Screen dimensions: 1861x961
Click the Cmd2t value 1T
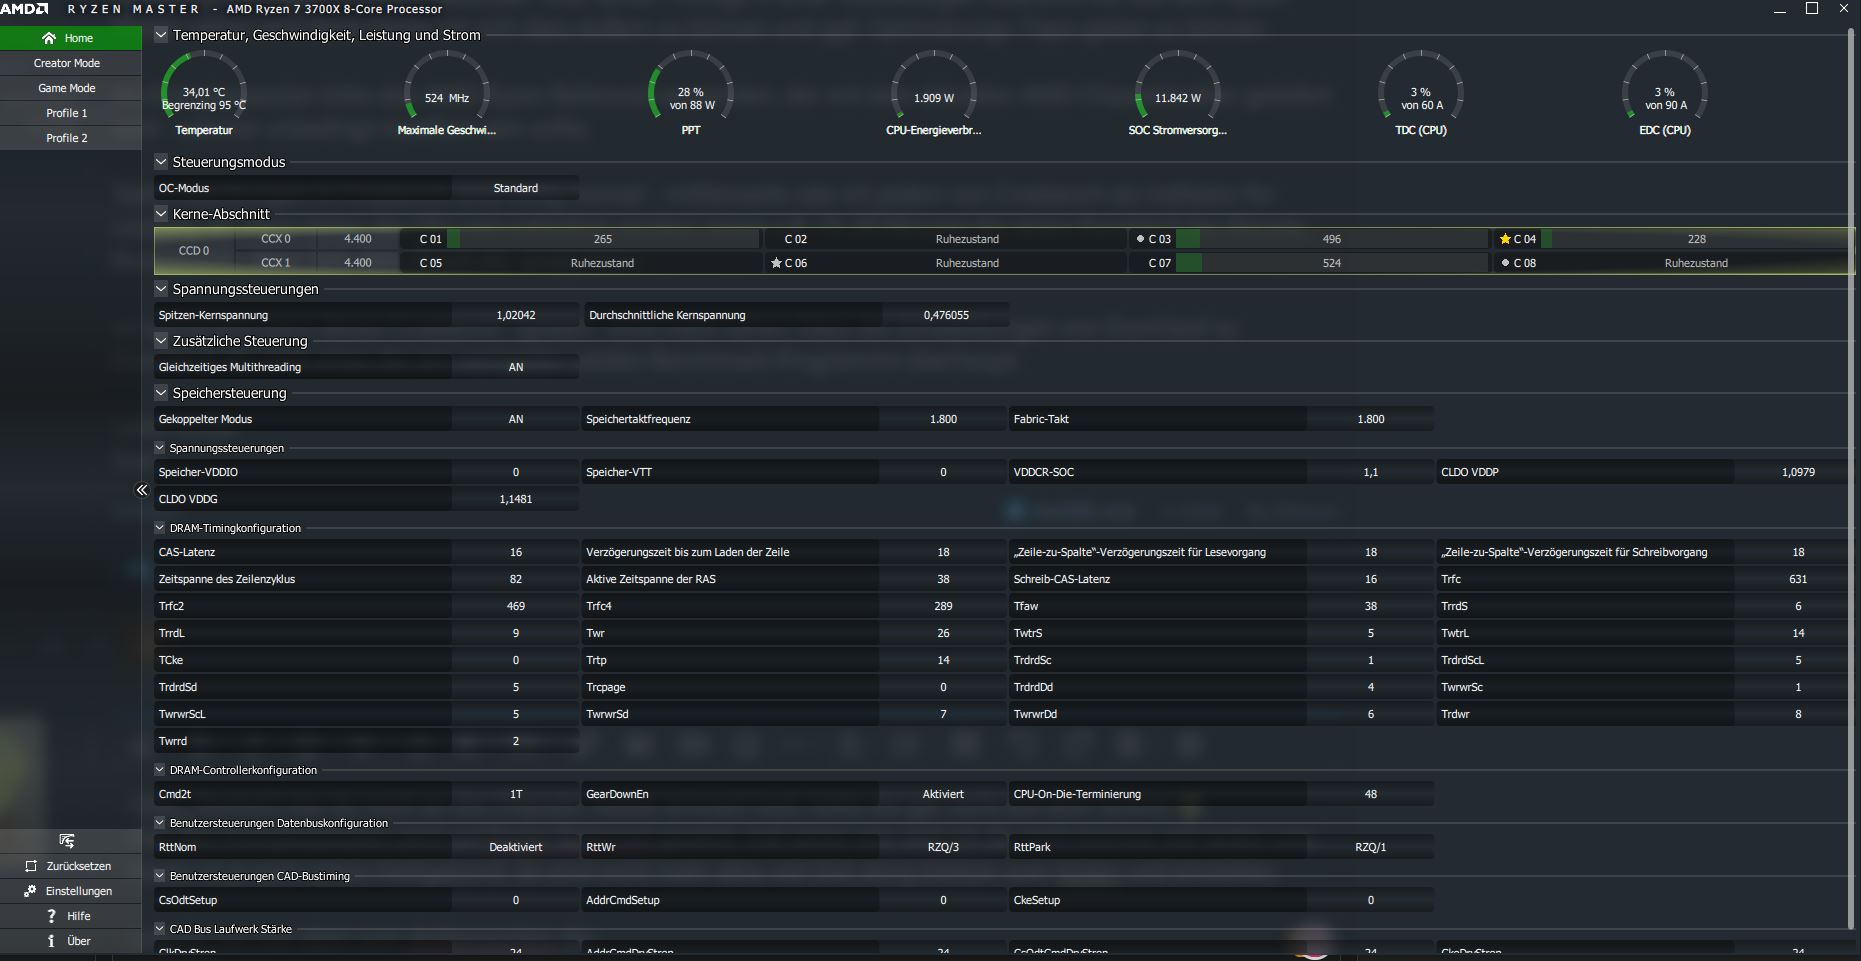click(516, 794)
